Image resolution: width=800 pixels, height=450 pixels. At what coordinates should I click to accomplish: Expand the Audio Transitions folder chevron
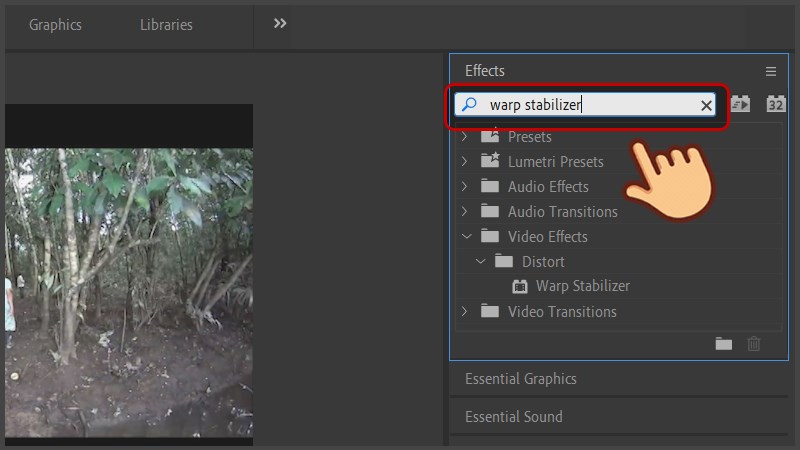pos(464,212)
